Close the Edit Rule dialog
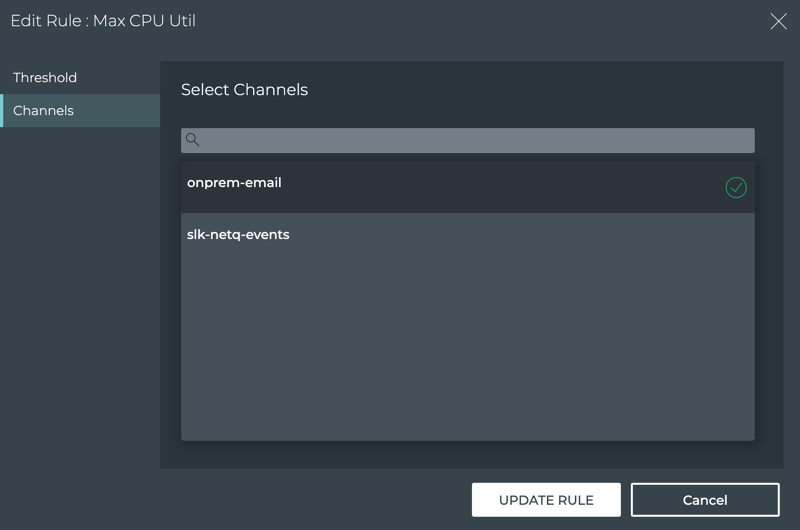Viewport: 800px width, 530px height. tap(778, 21)
